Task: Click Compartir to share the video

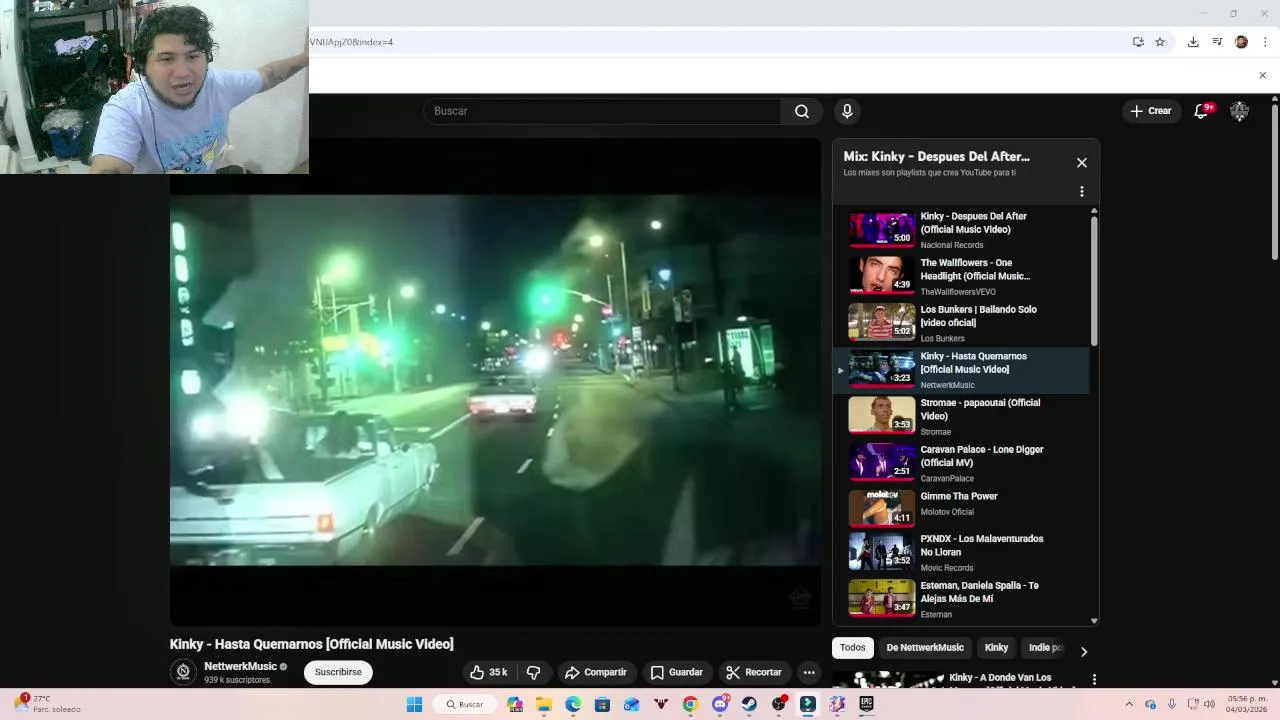Action: [x=595, y=672]
